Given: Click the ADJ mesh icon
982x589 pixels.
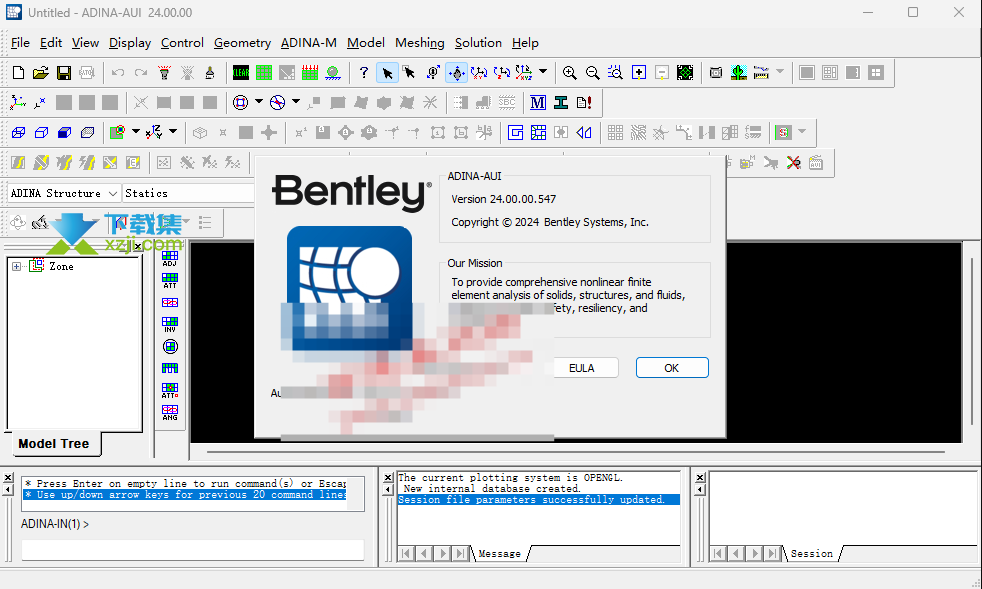Looking at the screenshot, I should [x=170, y=258].
